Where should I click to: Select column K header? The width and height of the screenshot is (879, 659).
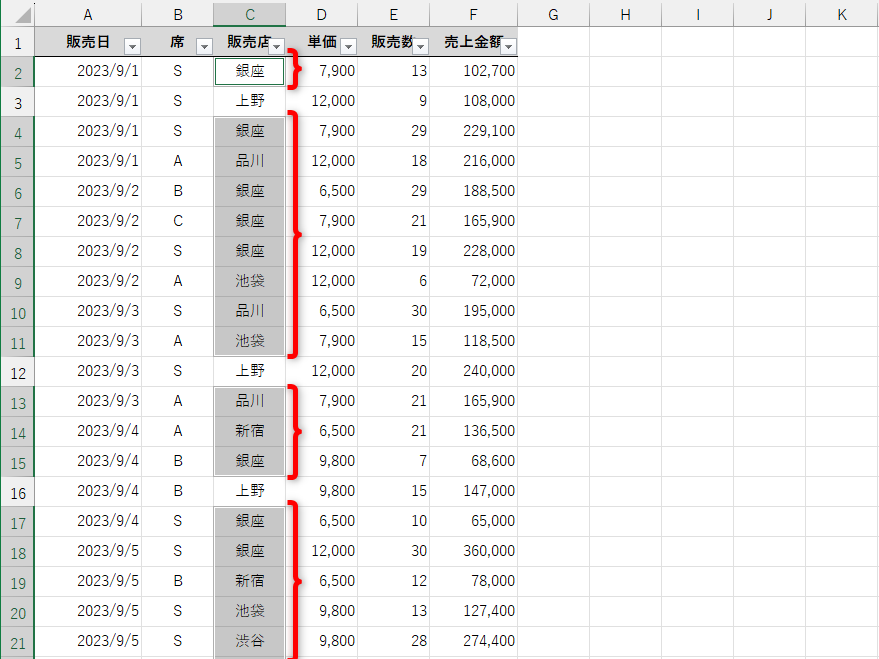(x=842, y=15)
